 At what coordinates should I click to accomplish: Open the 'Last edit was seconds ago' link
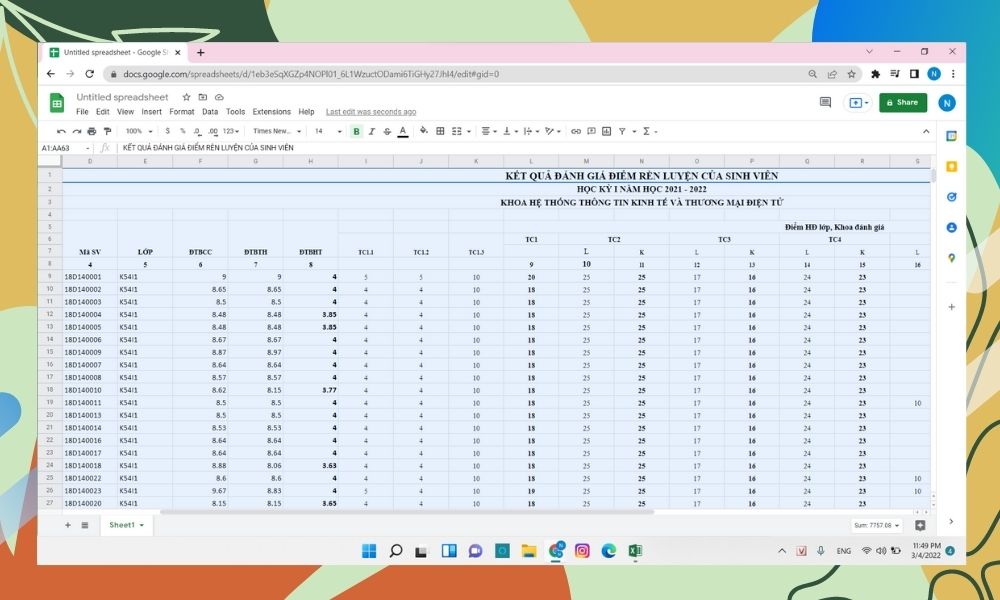tap(370, 112)
